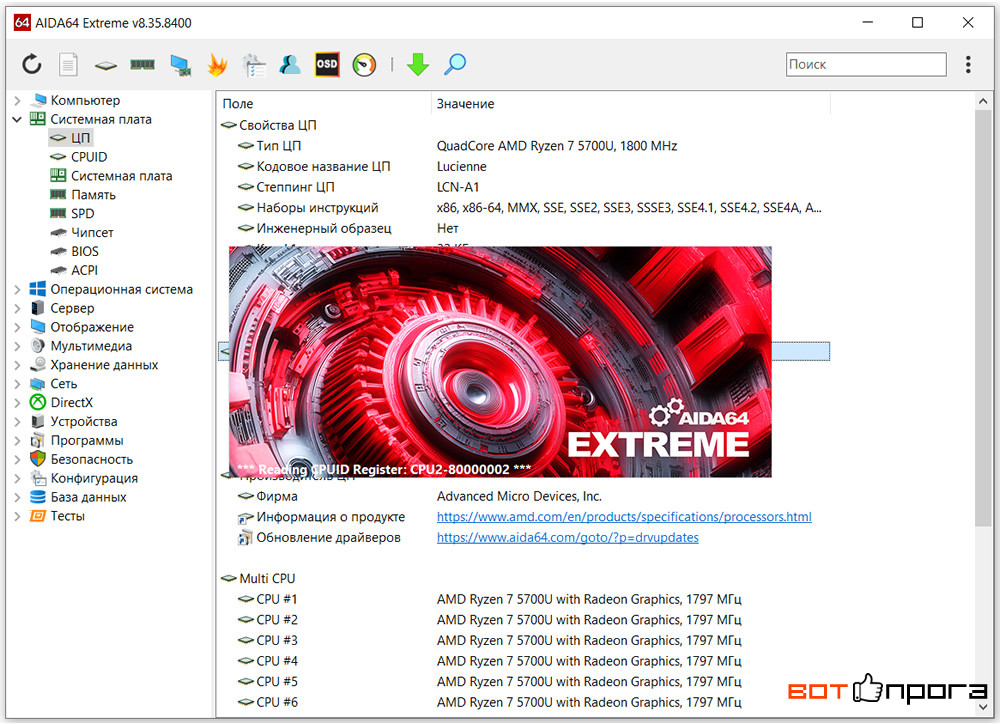This screenshot has width=1000, height=724.
Task: Click the Хранение данных drive icon
Action: [x=38, y=365]
